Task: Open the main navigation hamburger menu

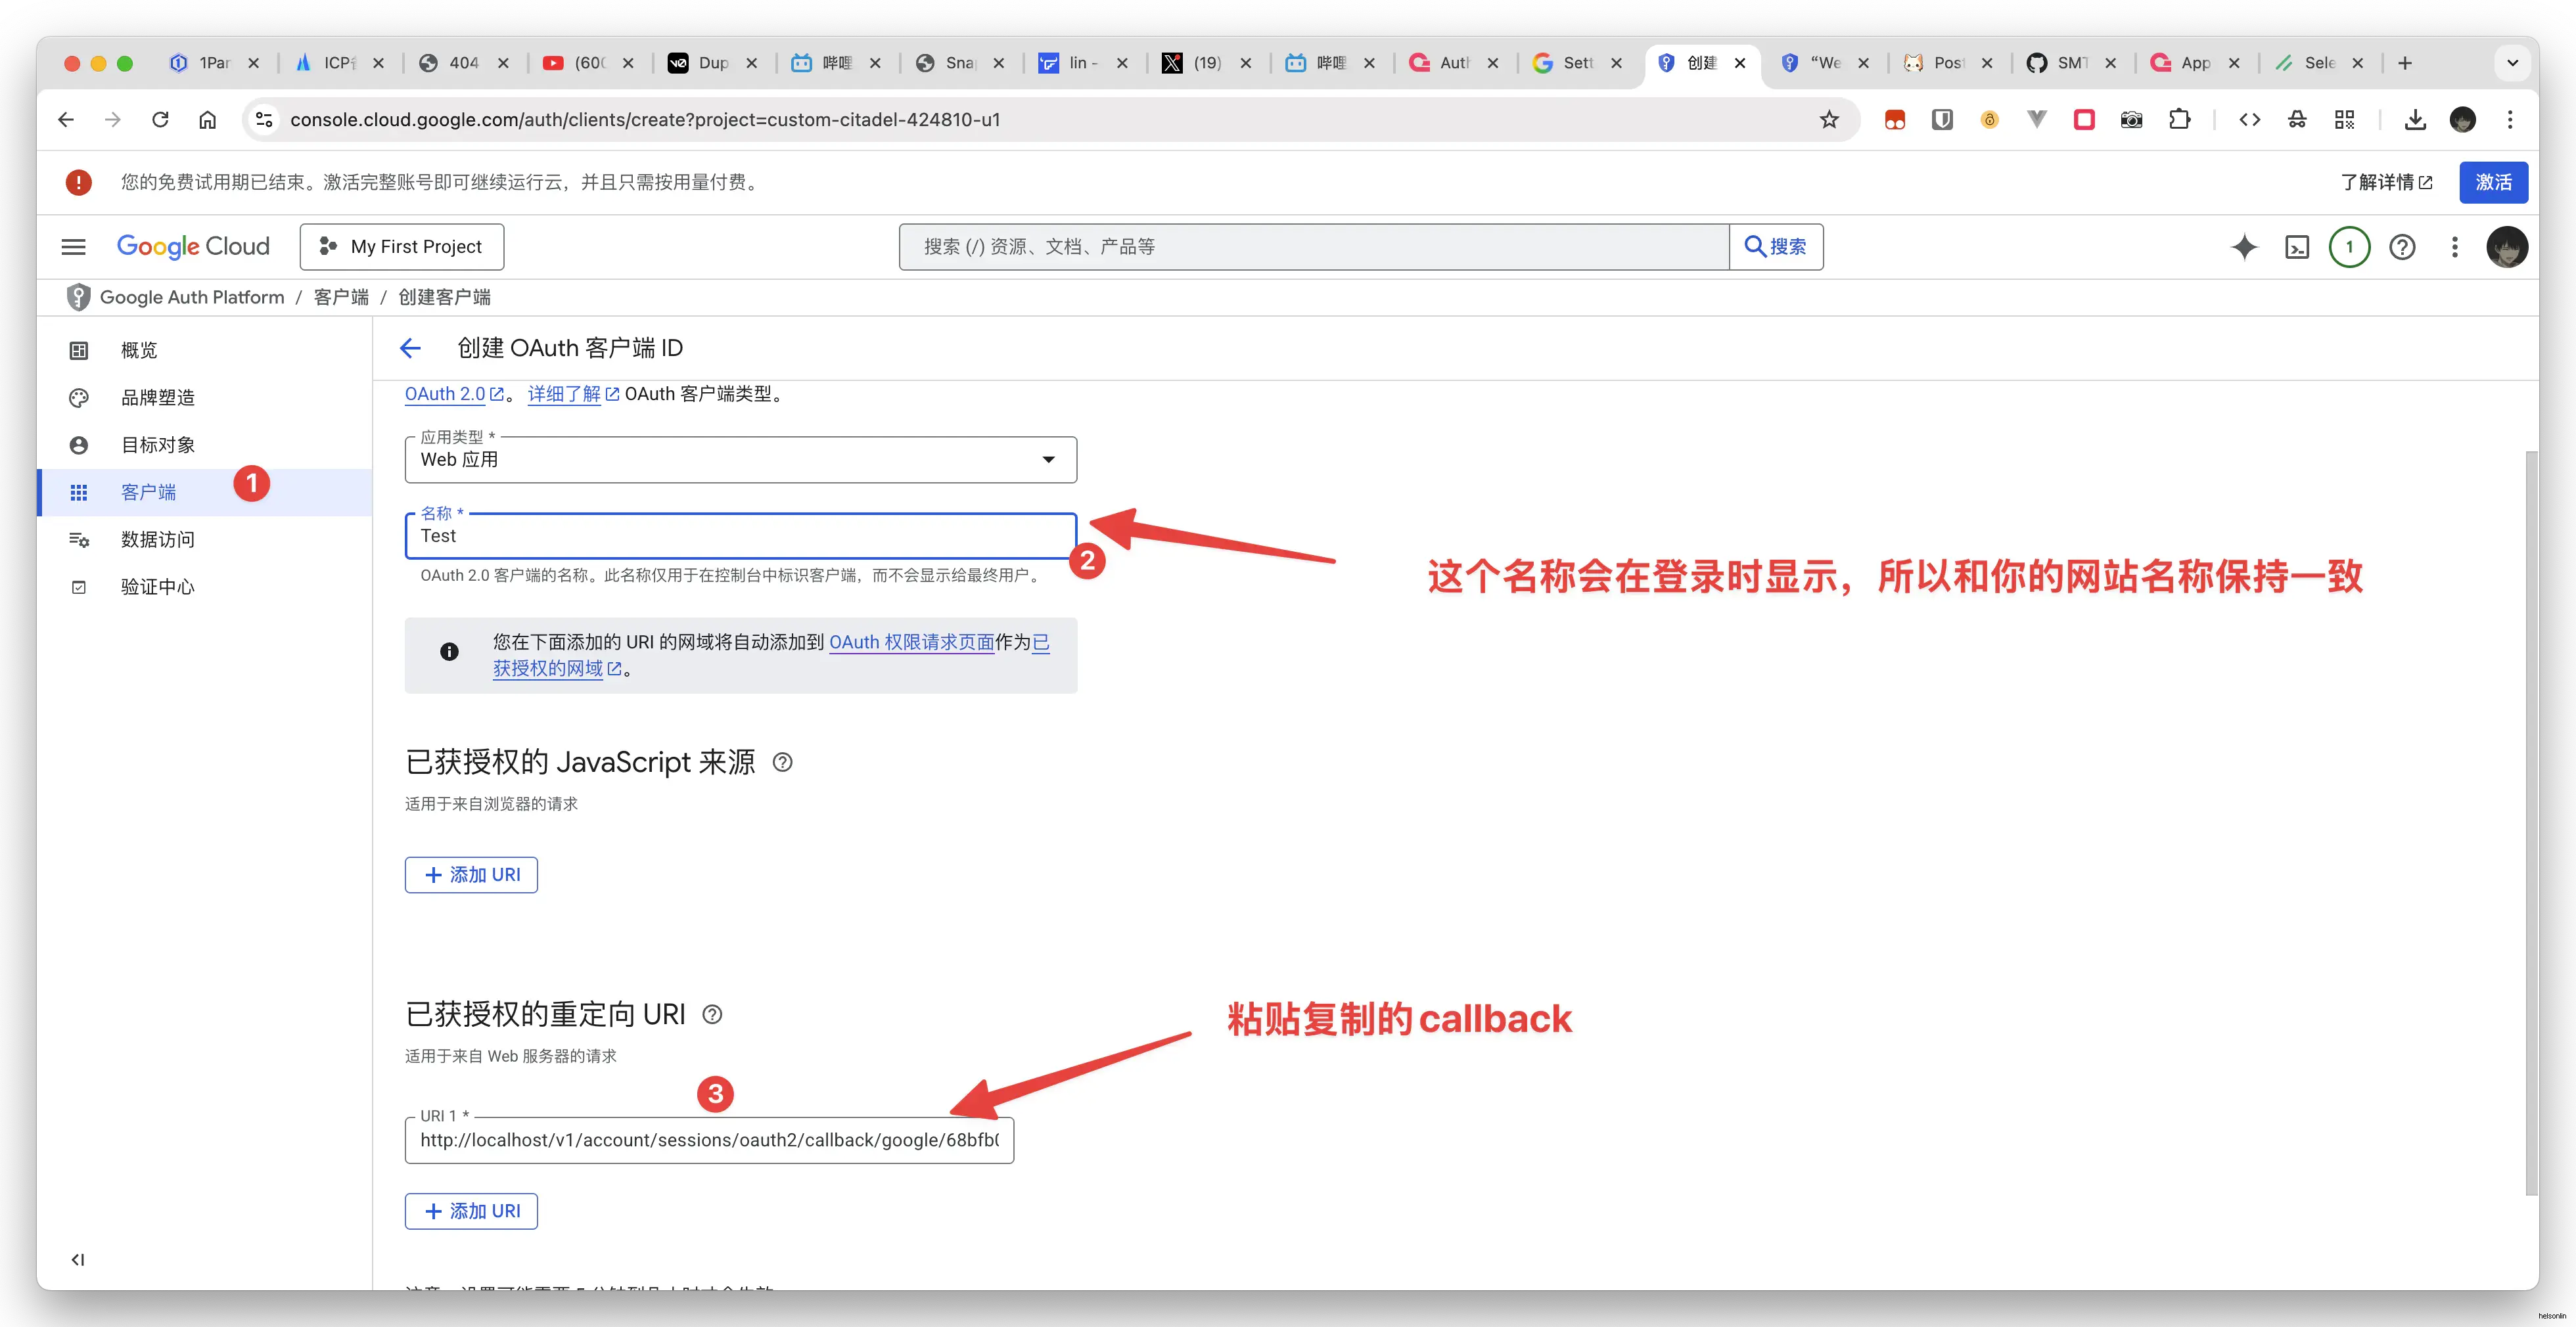Action: tap(74, 247)
